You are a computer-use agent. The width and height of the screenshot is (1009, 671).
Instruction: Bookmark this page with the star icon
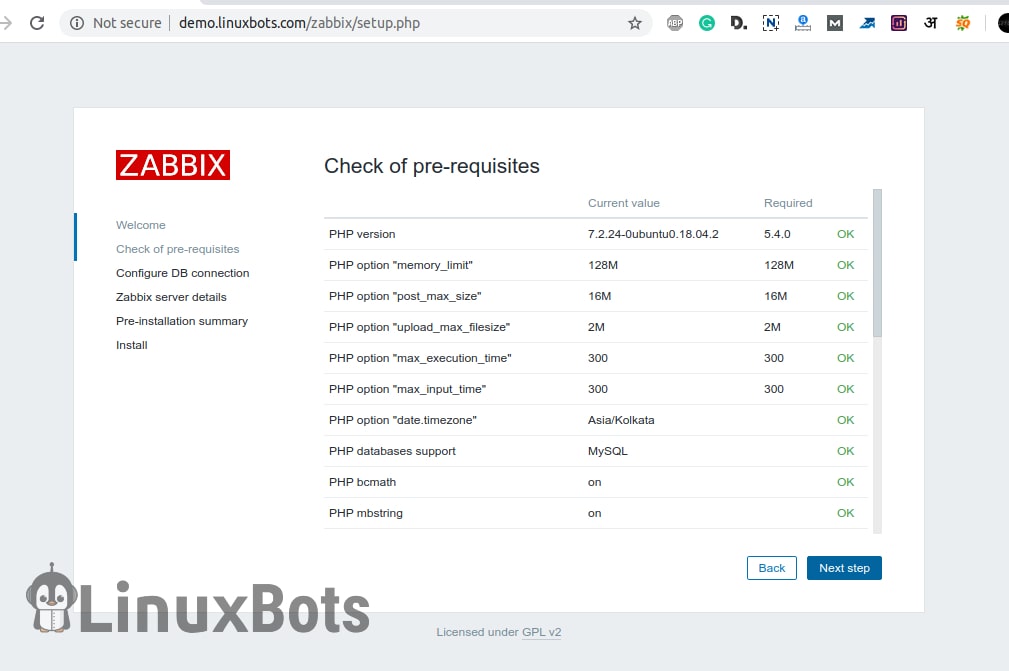pyautogui.click(x=635, y=22)
